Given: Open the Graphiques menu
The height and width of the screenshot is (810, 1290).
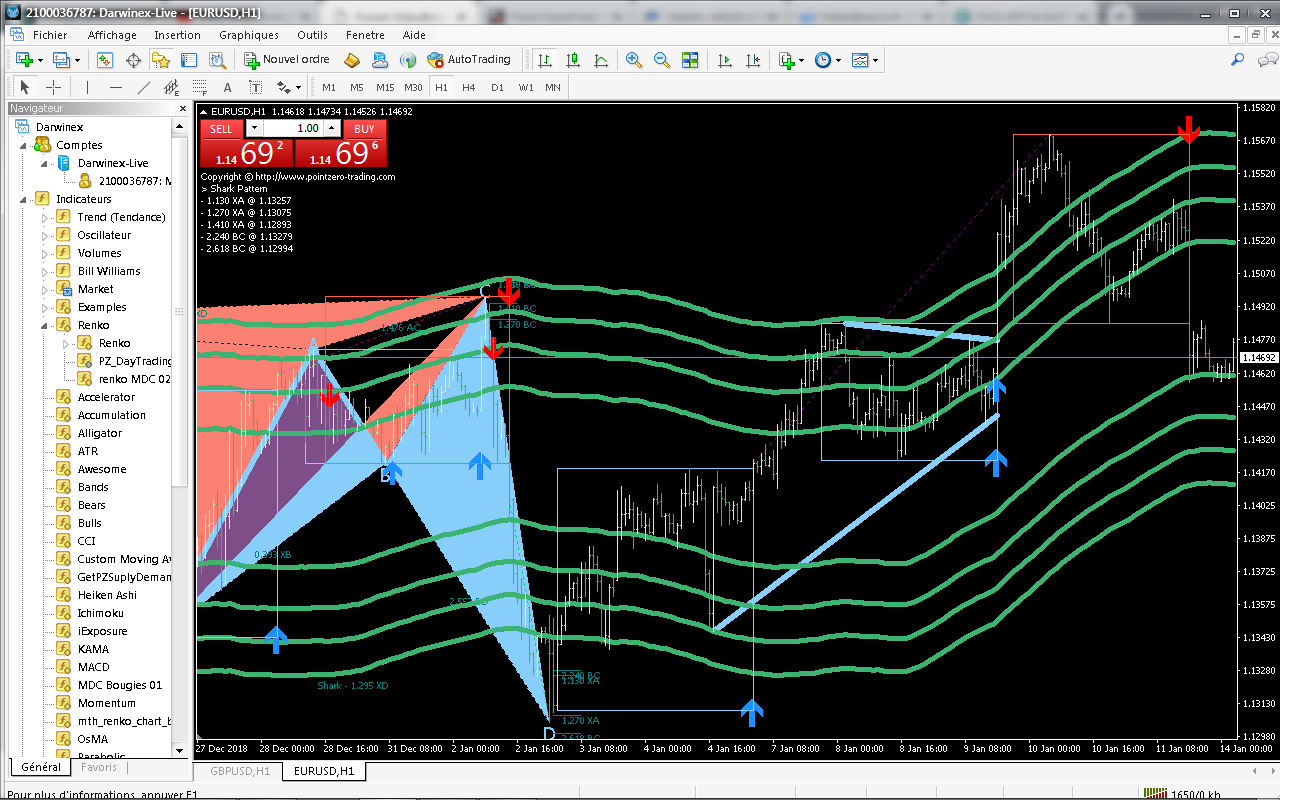Looking at the screenshot, I should pos(248,35).
